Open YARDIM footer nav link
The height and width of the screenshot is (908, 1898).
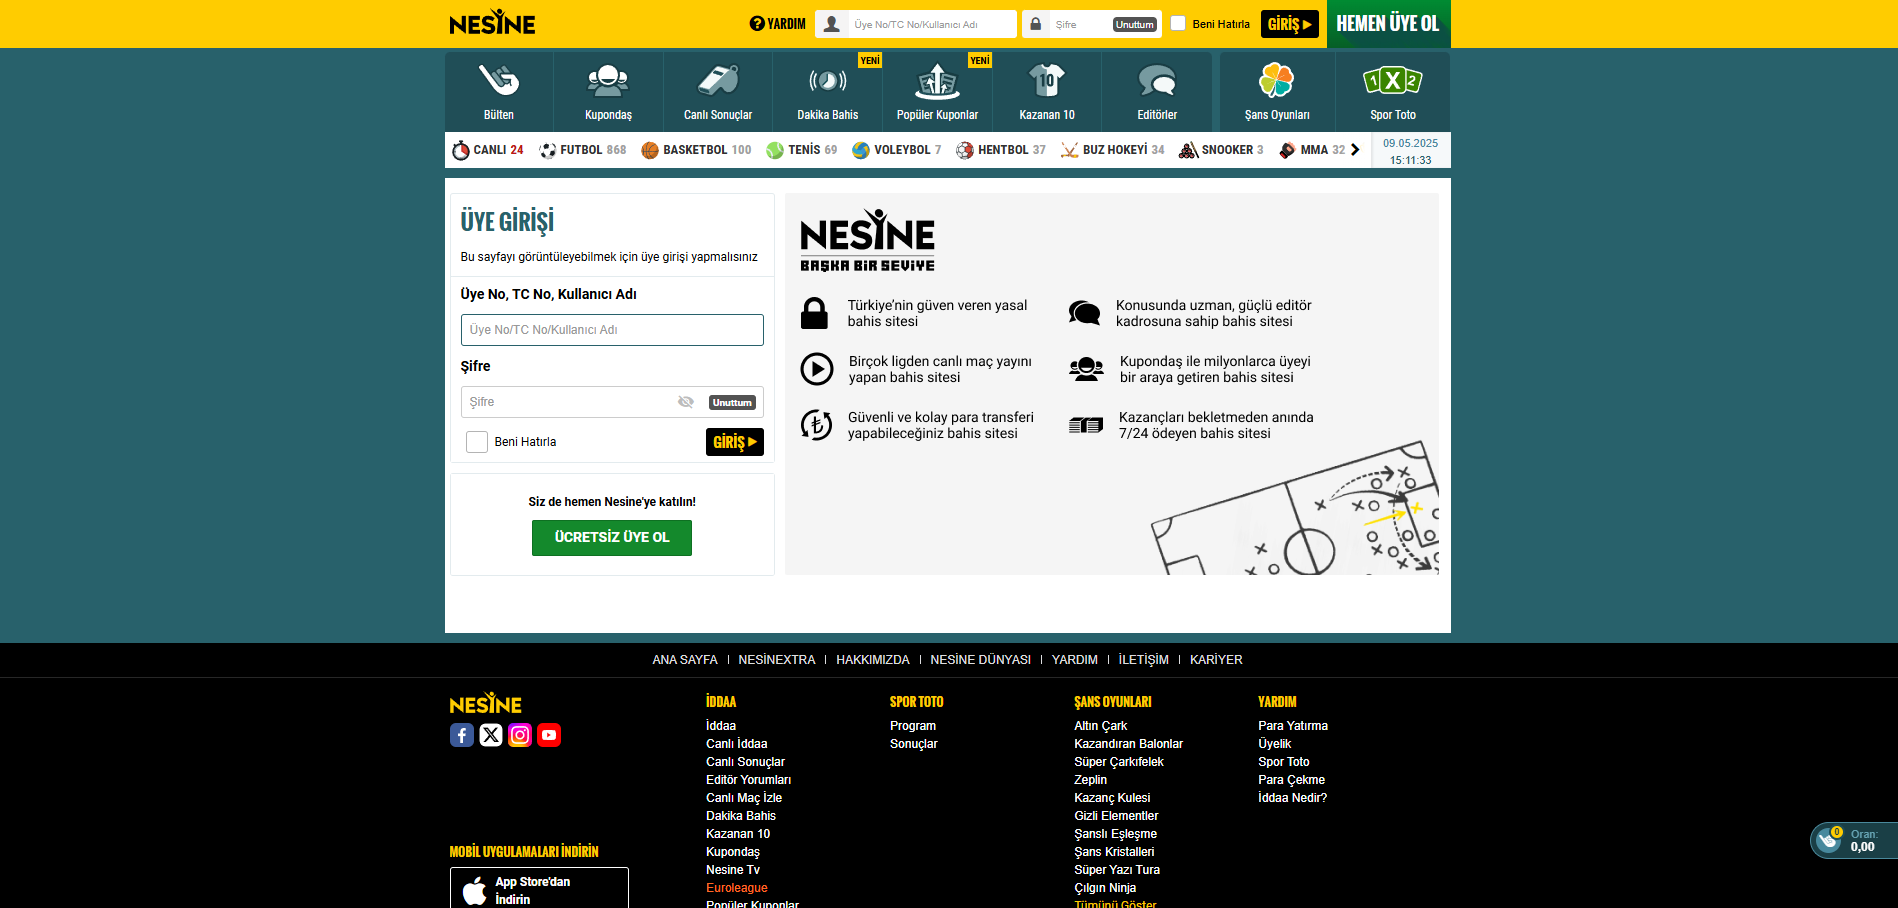tap(1075, 660)
